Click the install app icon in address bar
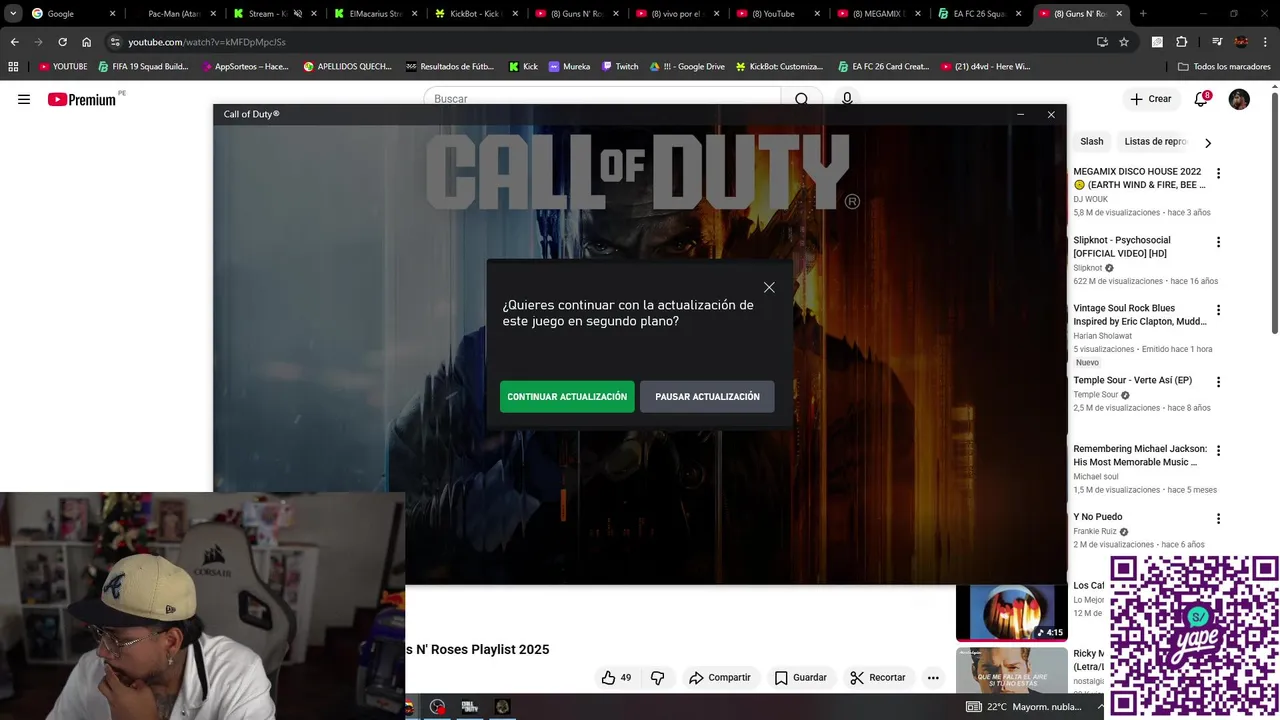The width and height of the screenshot is (1280, 720). point(1102,42)
